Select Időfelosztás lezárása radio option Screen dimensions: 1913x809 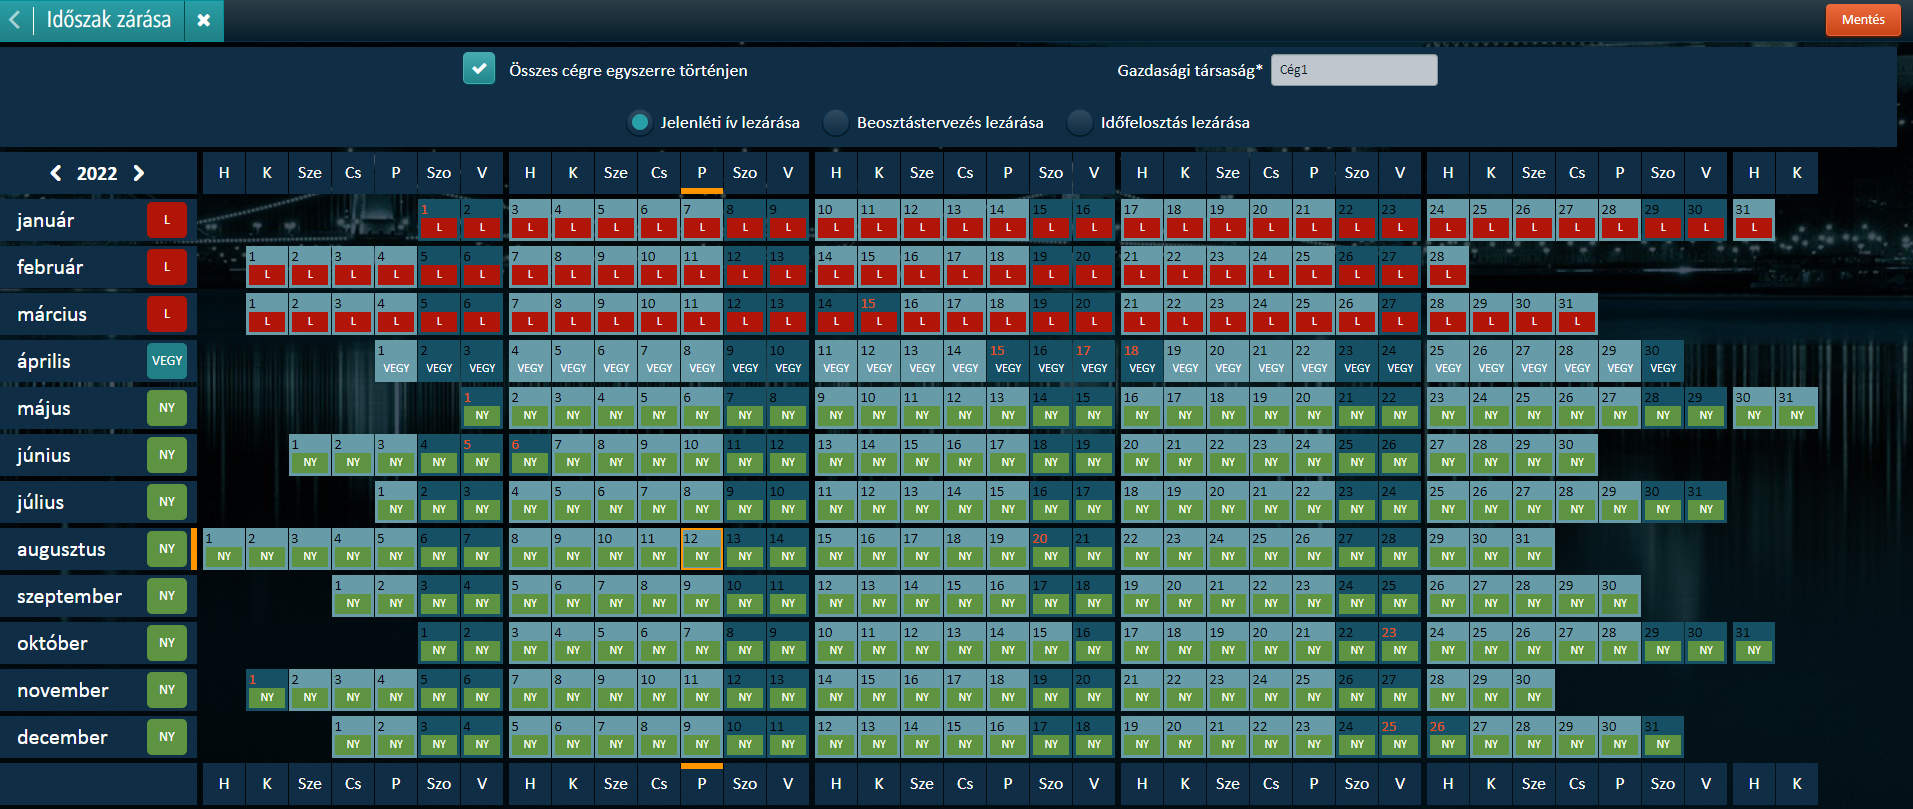1079,123
